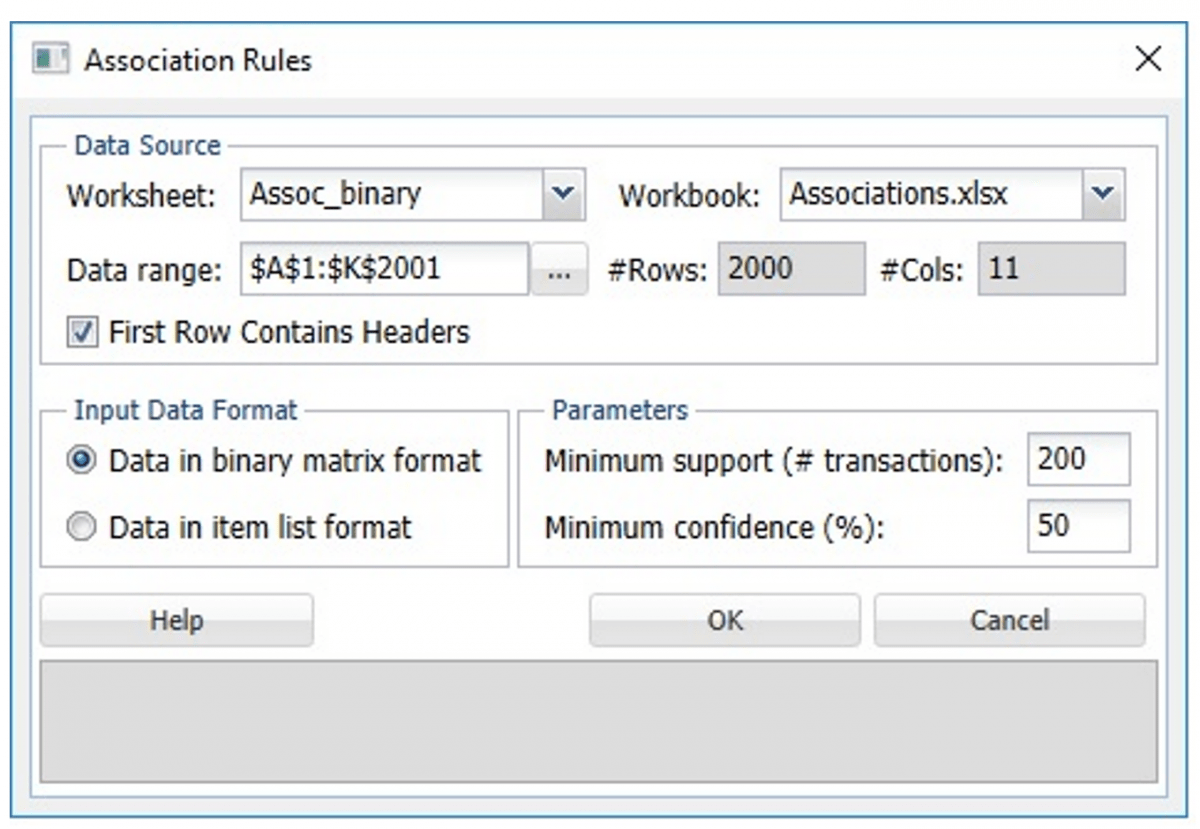The height and width of the screenshot is (829, 1200).
Task: Click the Assoc_binary worksheet combo box
Action: click(x=390, y=194)
